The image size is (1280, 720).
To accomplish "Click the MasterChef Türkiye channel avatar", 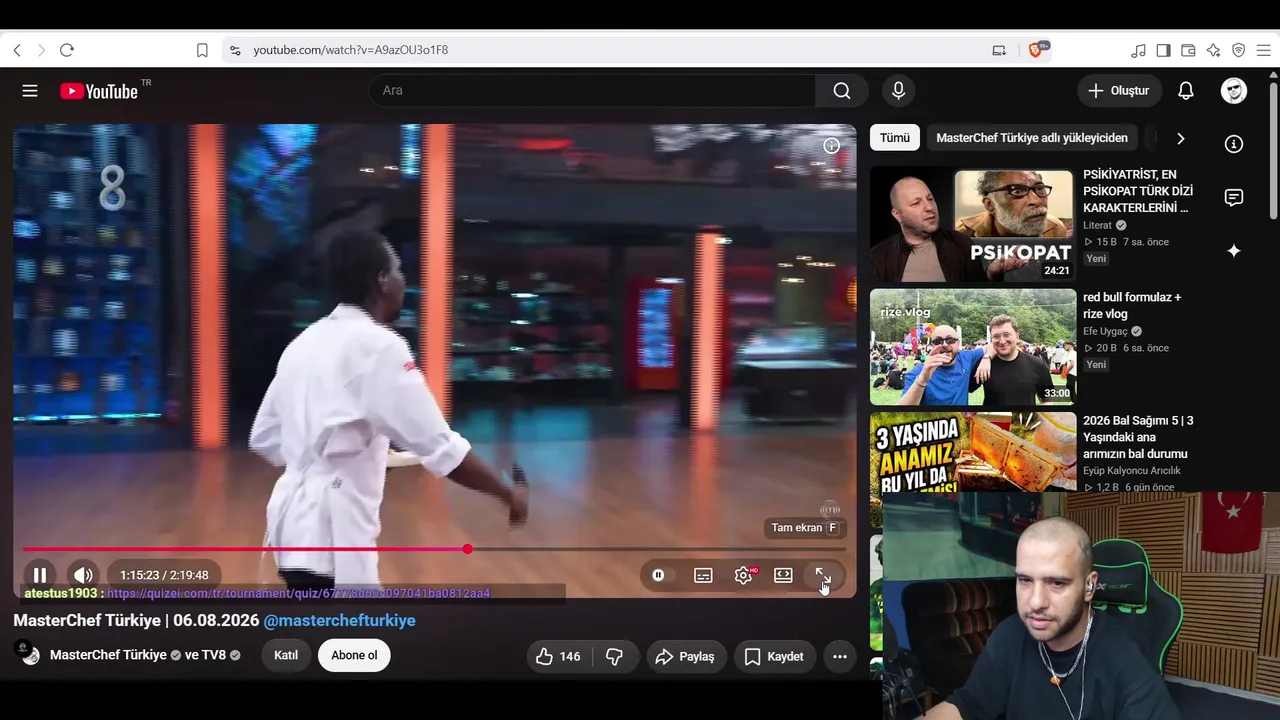I will coord(29,655).
